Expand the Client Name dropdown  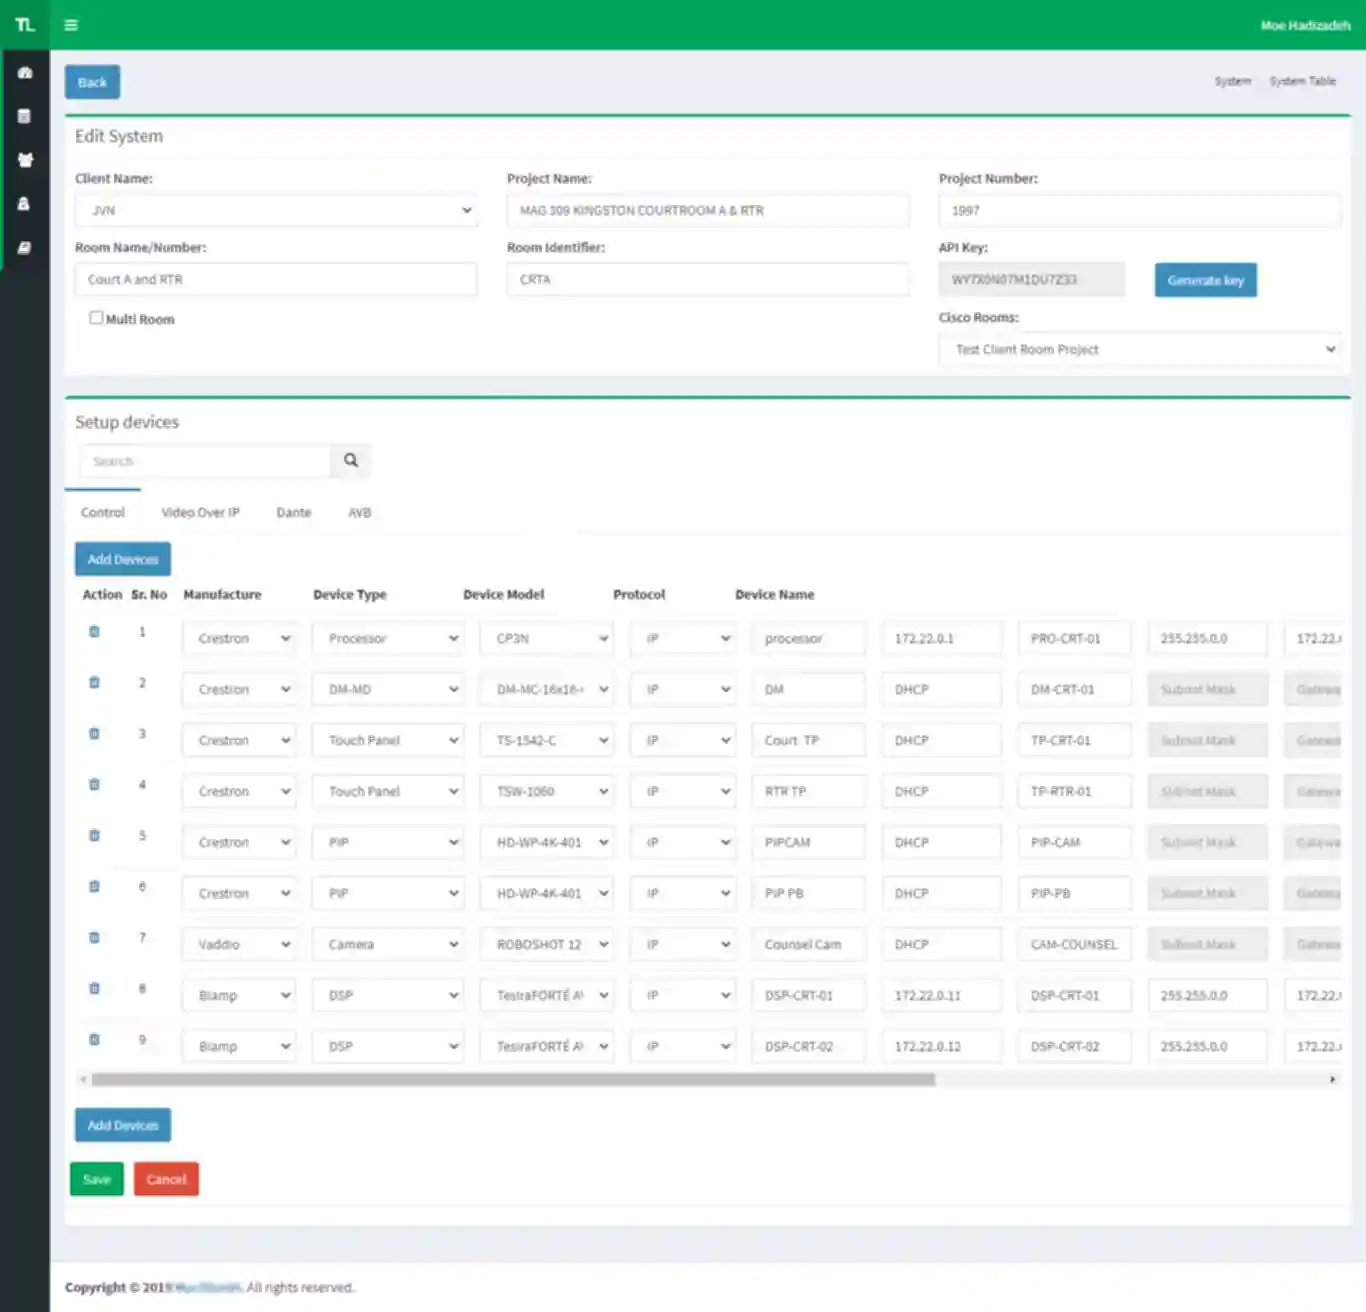(x=275, y=211)
